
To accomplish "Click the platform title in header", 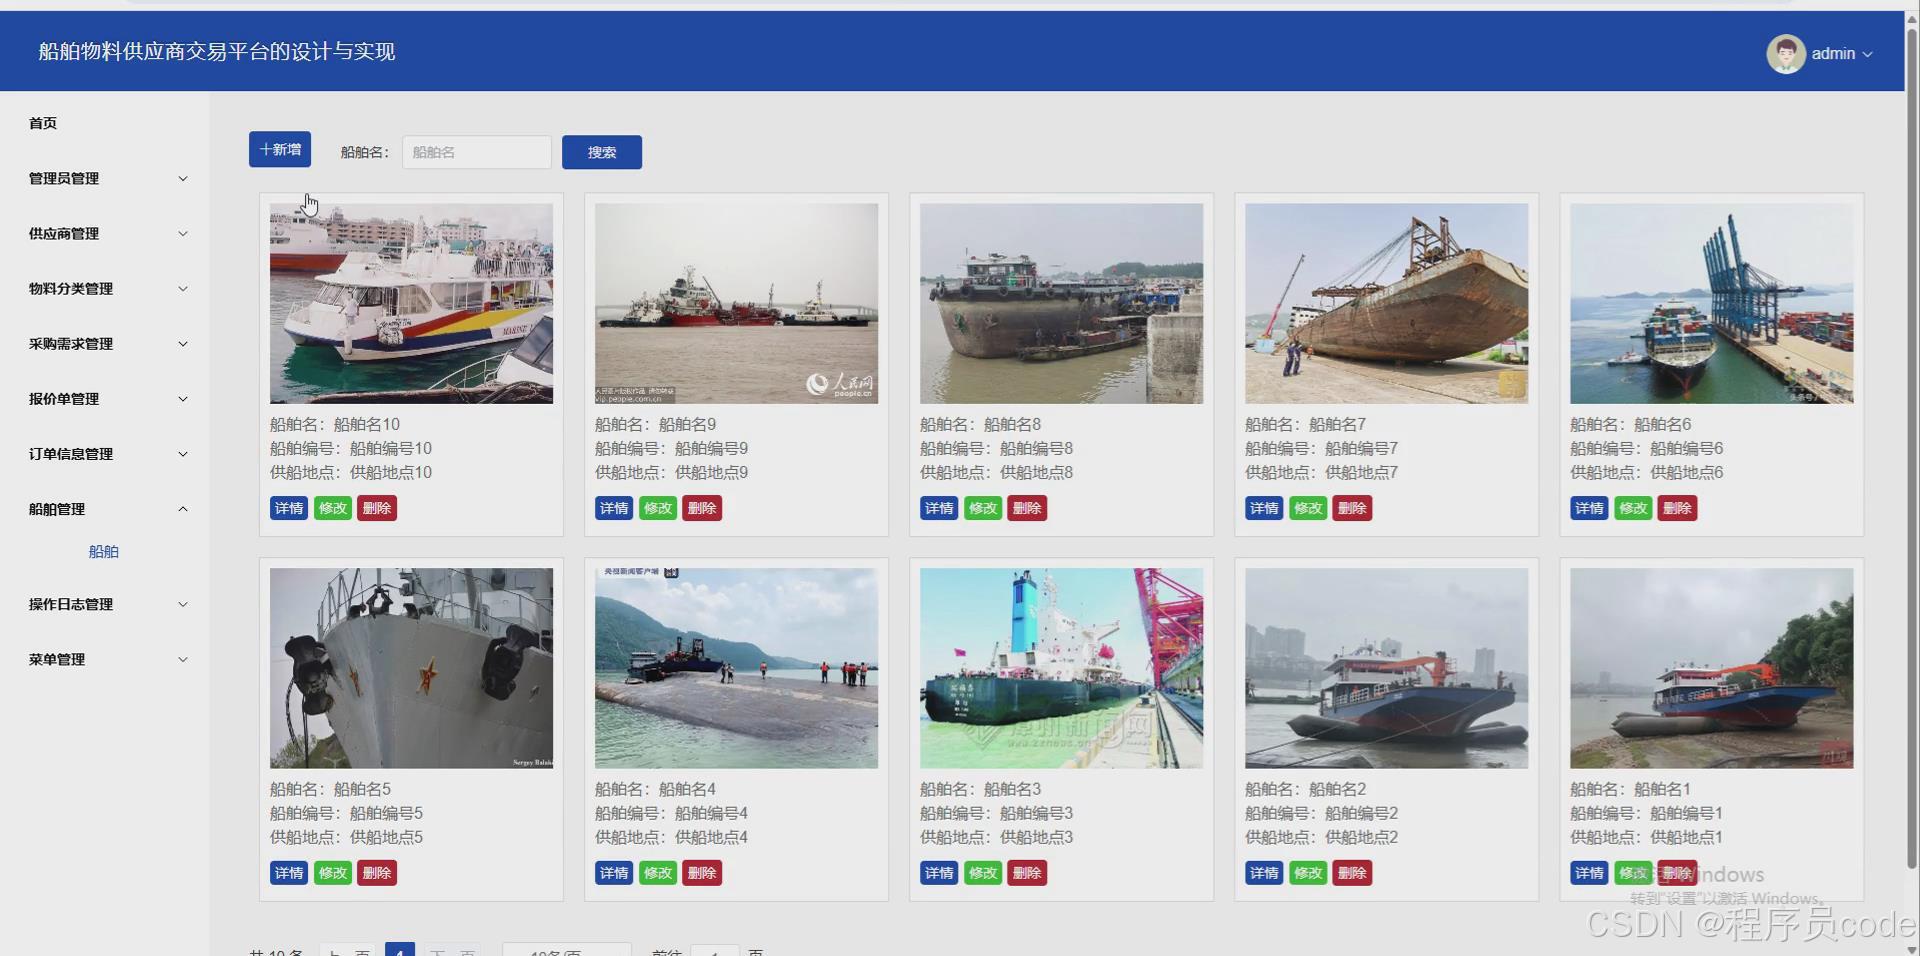I will pos(217,52).
